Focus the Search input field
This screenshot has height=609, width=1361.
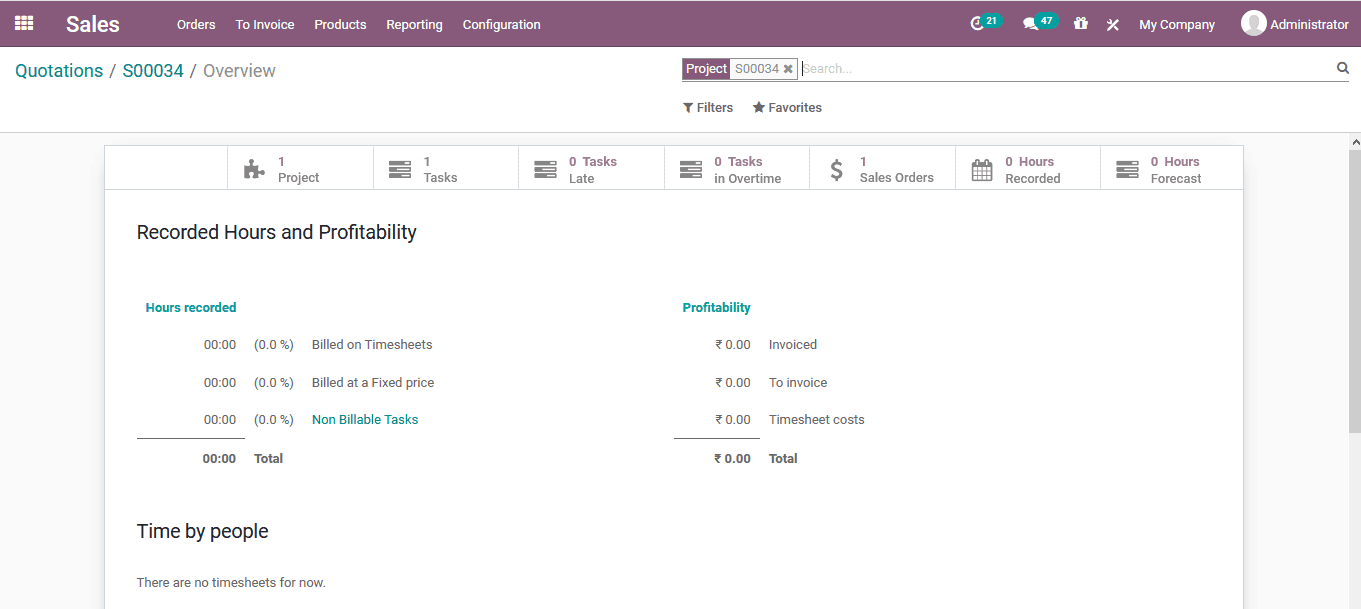(1066, 69)
